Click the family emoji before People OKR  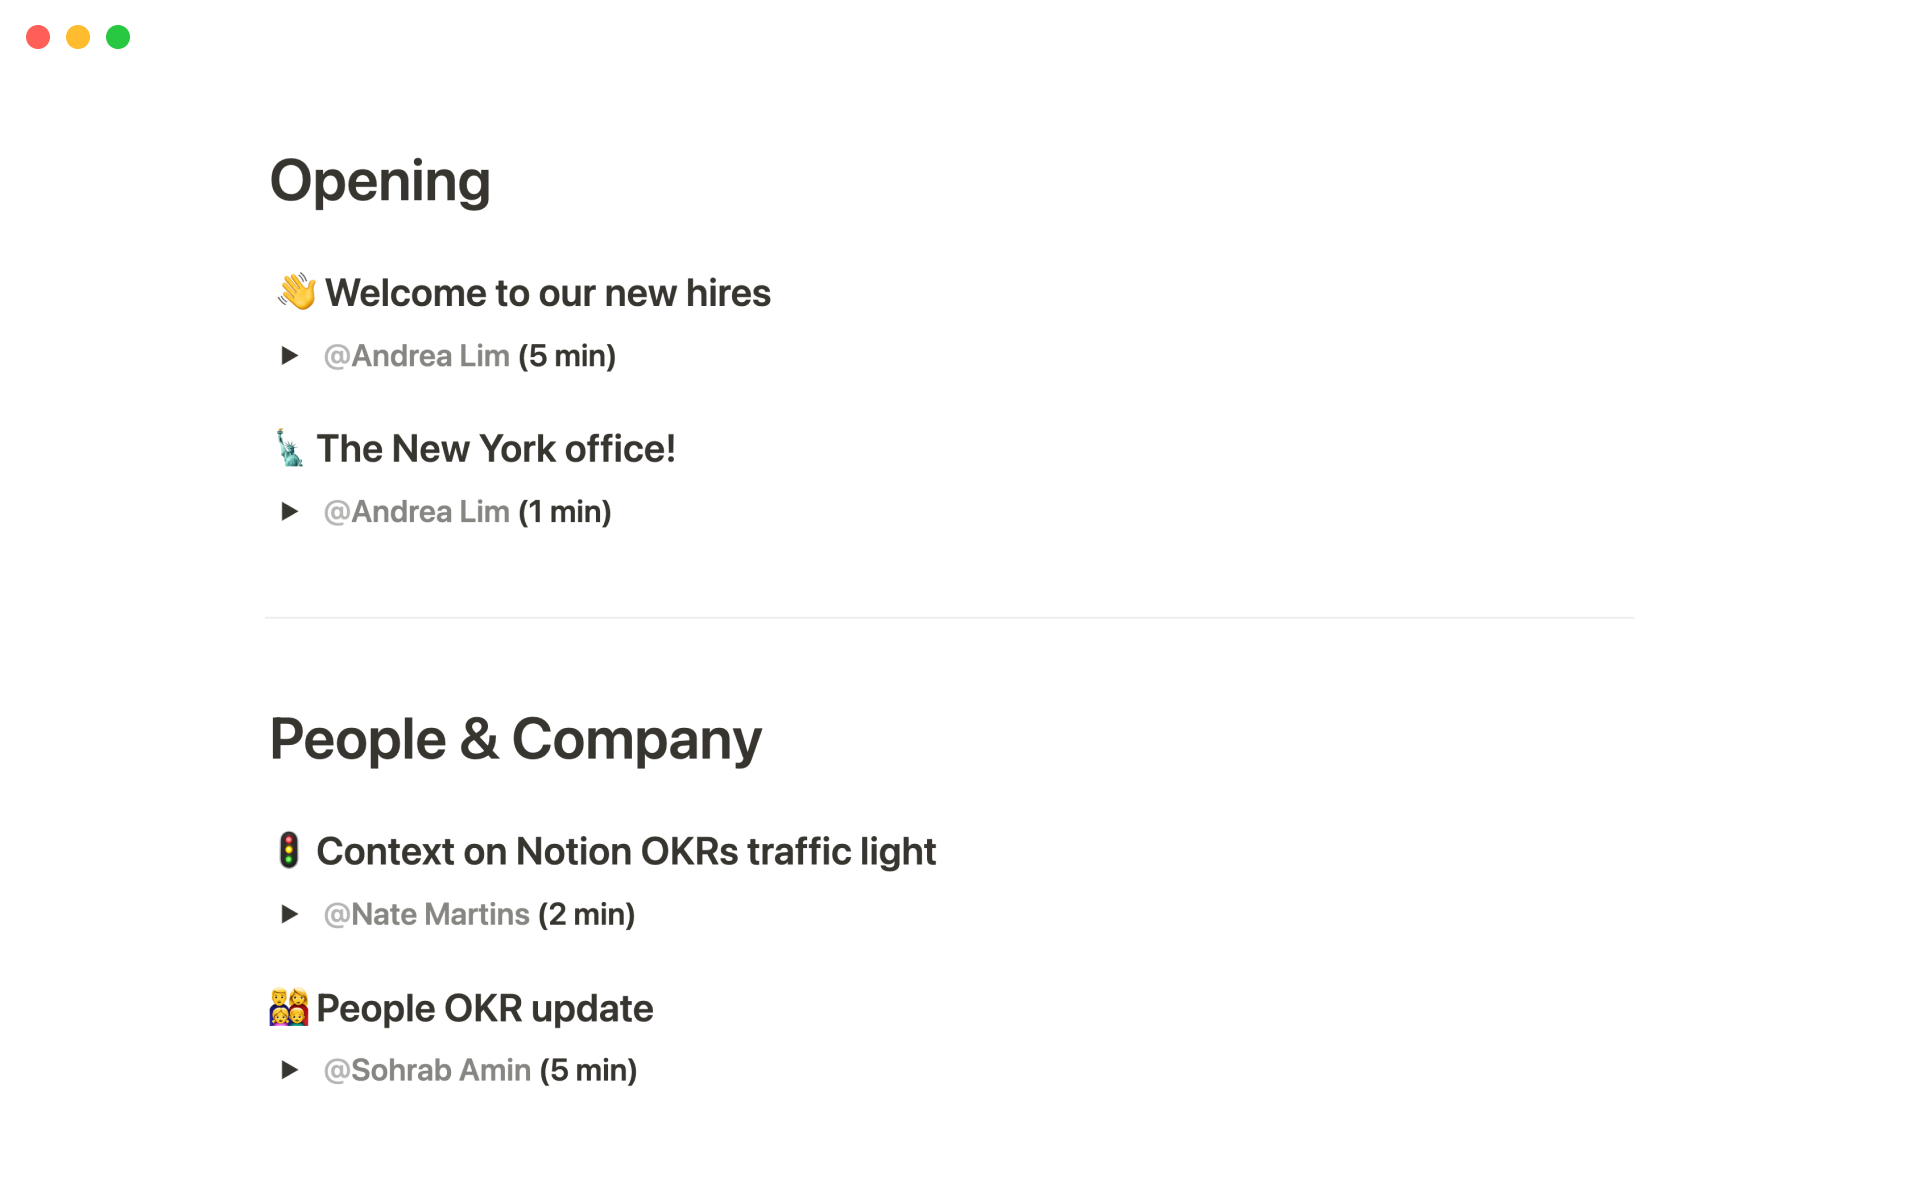pyautogui.click(x=289, y=1007)
